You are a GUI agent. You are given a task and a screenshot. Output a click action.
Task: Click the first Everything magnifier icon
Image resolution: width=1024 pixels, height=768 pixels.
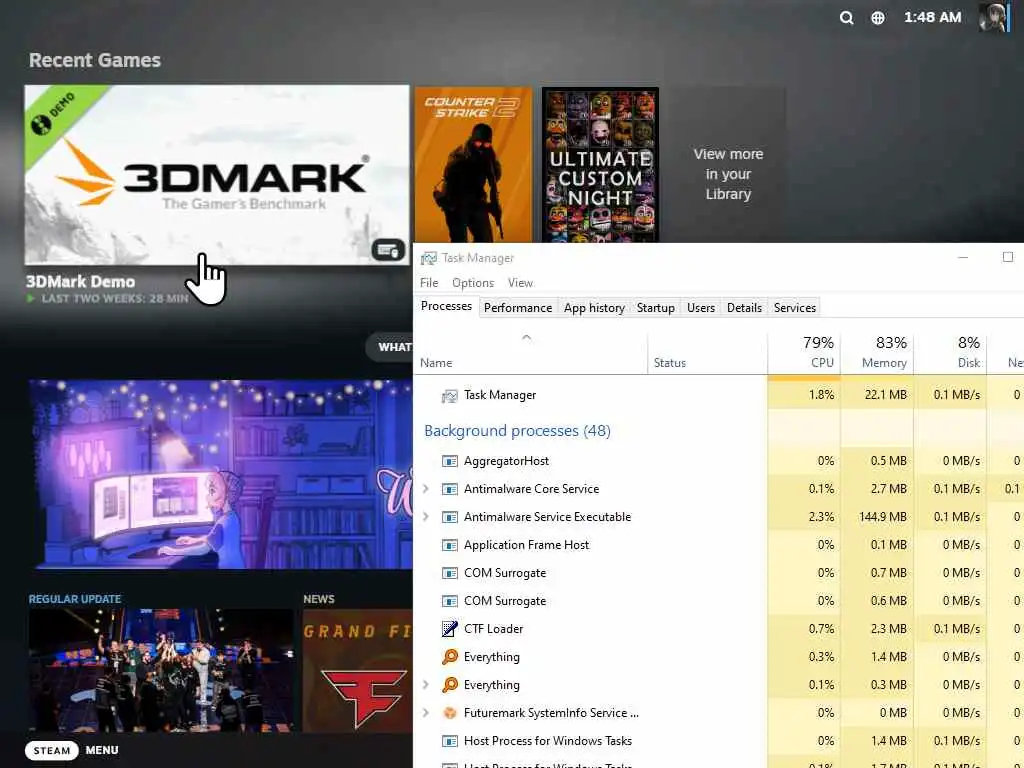click(x=449, y=657)
